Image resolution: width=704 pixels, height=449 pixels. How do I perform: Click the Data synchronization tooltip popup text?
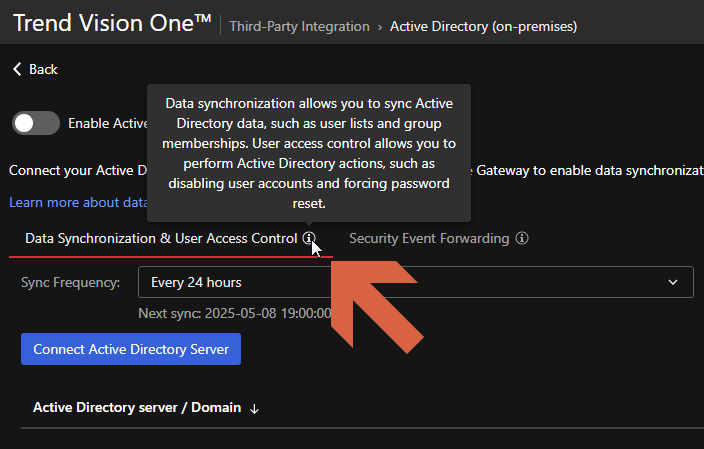(309, 153)
